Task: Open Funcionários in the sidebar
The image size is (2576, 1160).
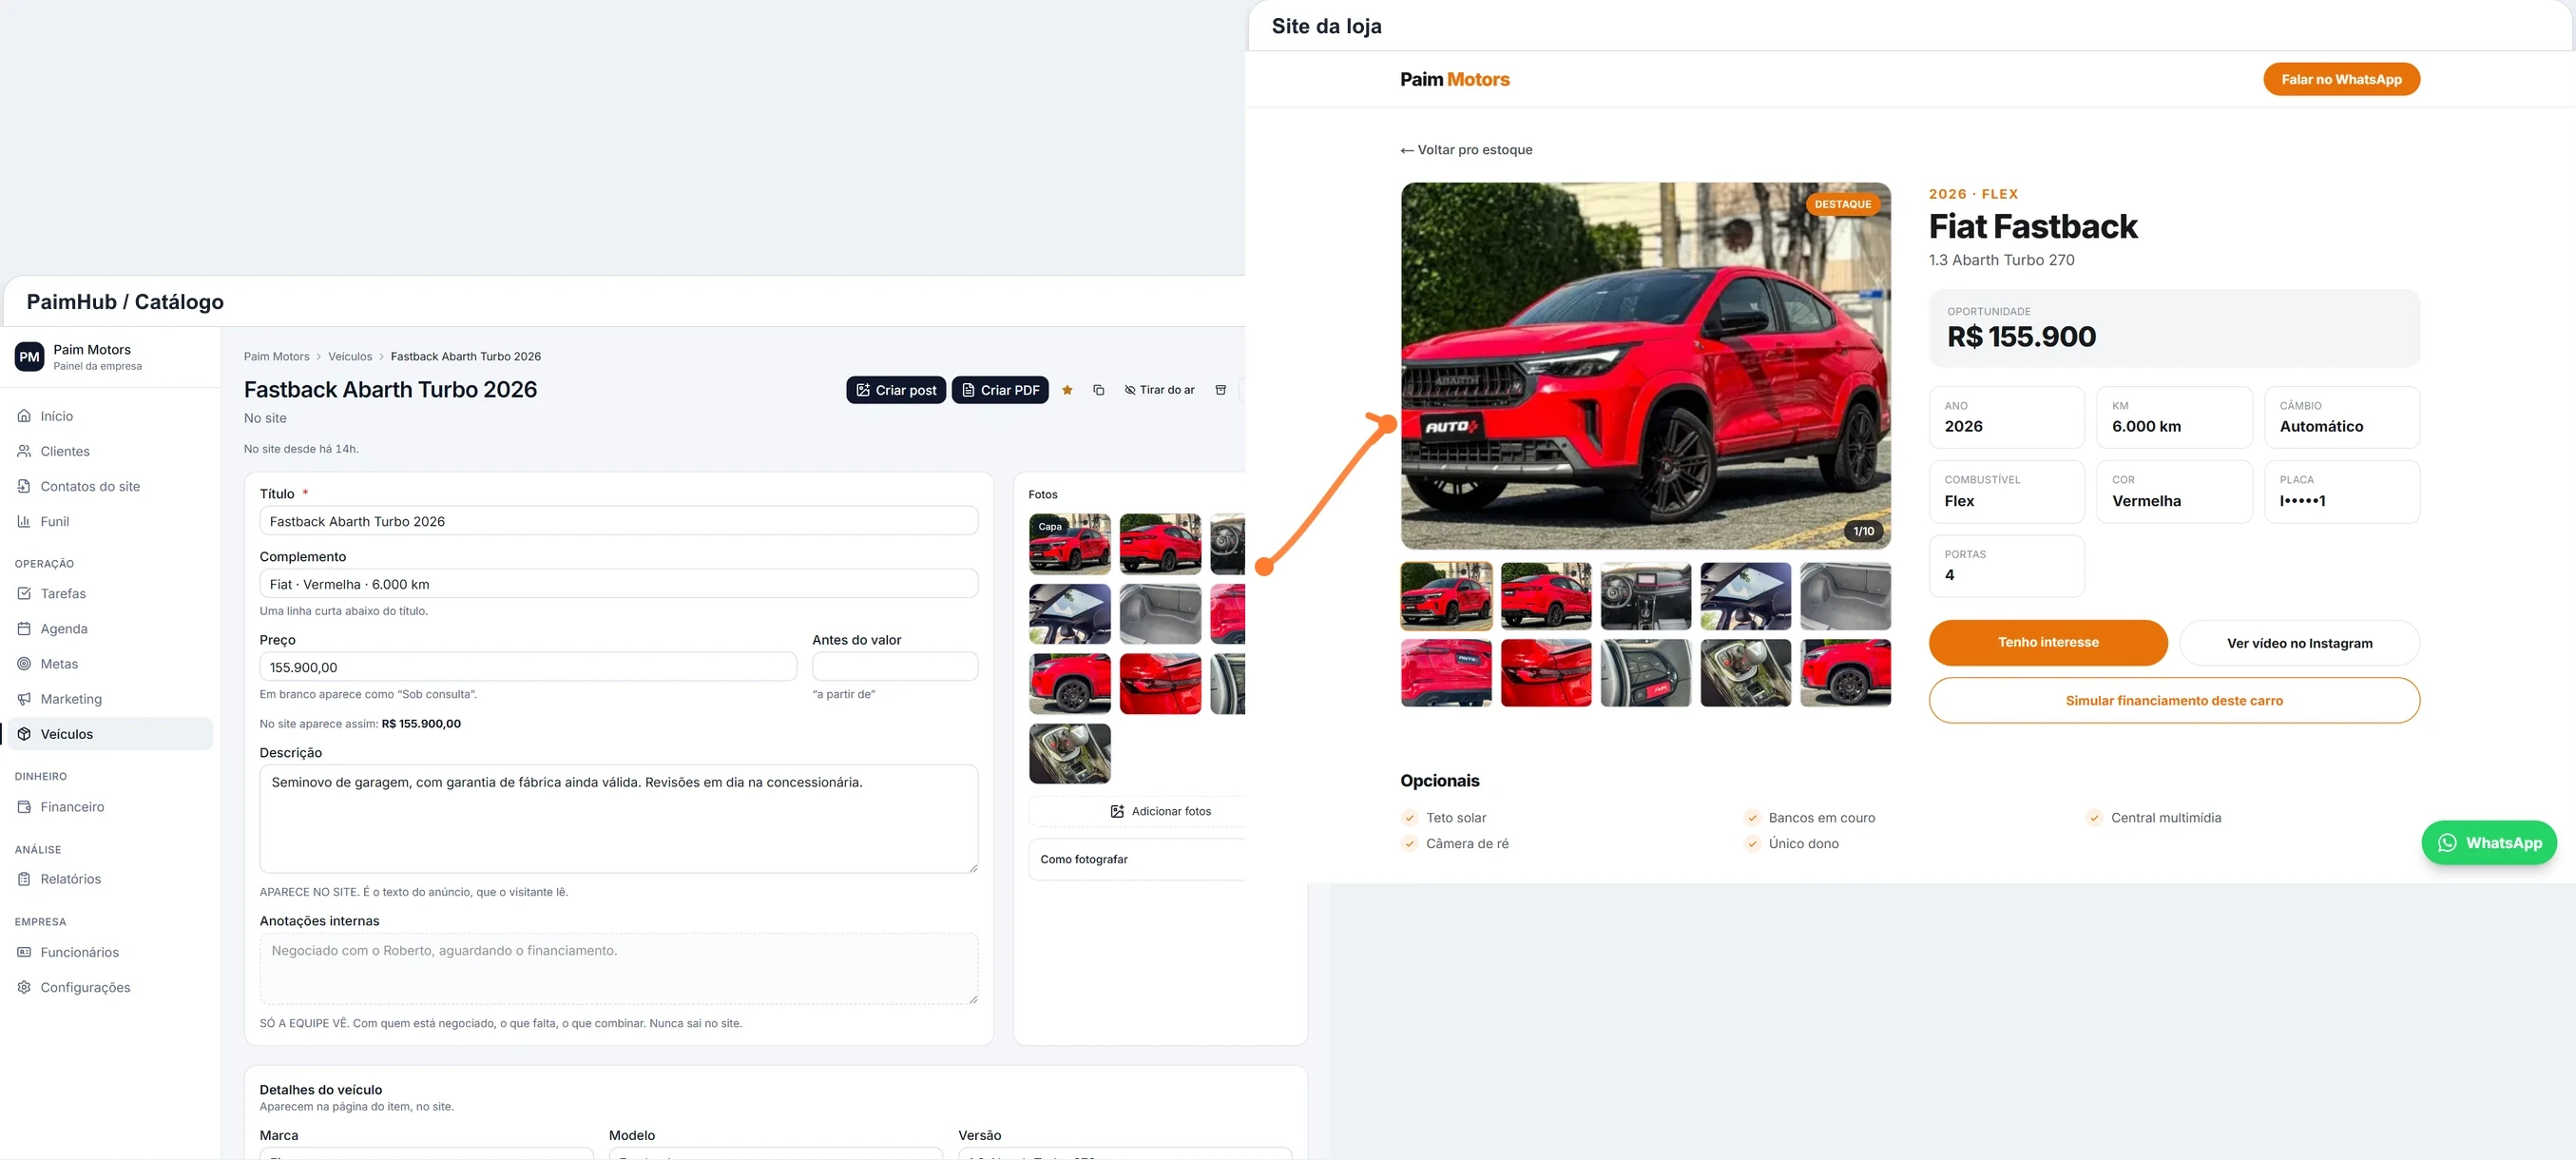Action: [x=110, y=952]
